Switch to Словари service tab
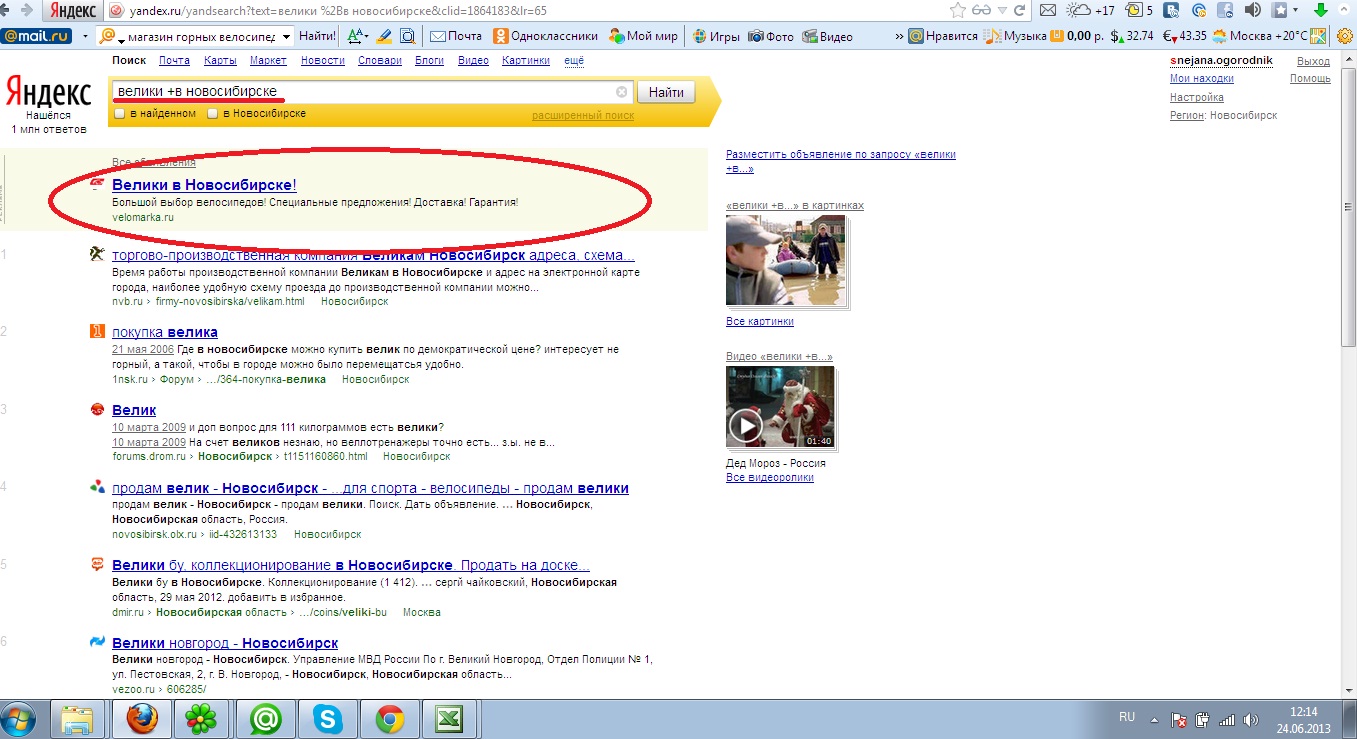This screenshot has width=1357, height=739. click(x=380, y=61)
